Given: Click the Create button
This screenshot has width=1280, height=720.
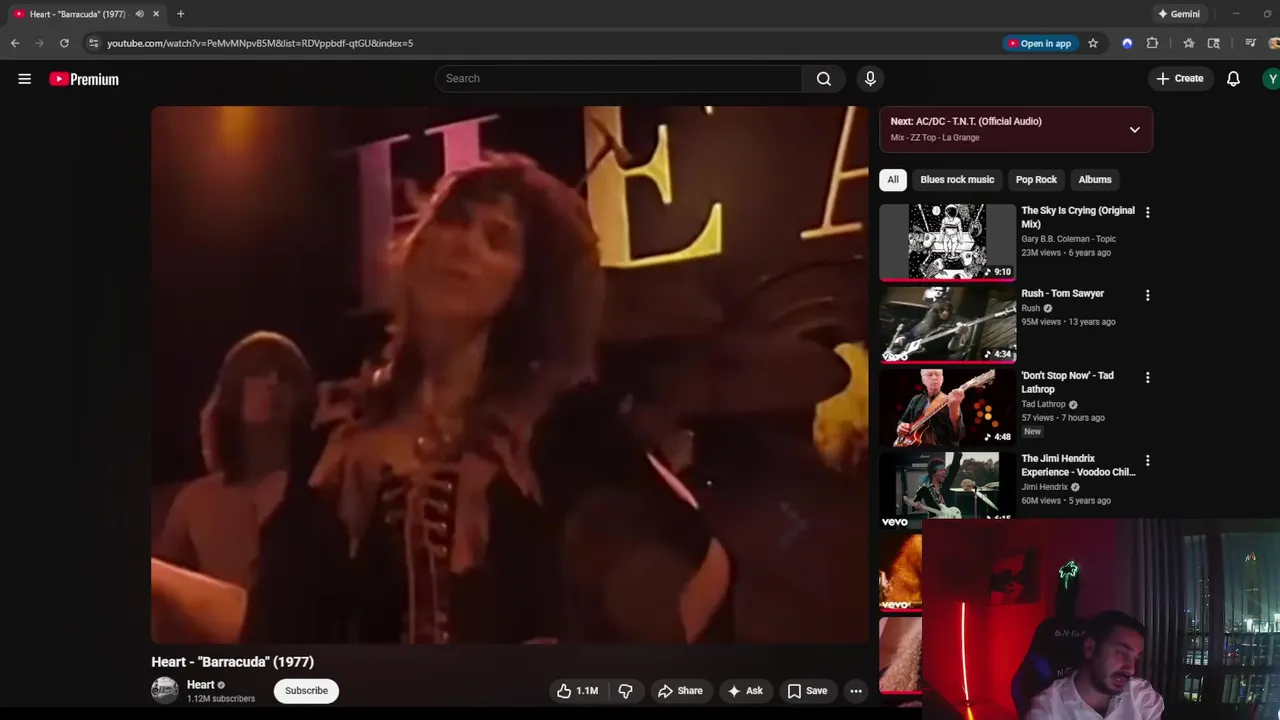Looking at the screenshot, I should pos(1180,78).
